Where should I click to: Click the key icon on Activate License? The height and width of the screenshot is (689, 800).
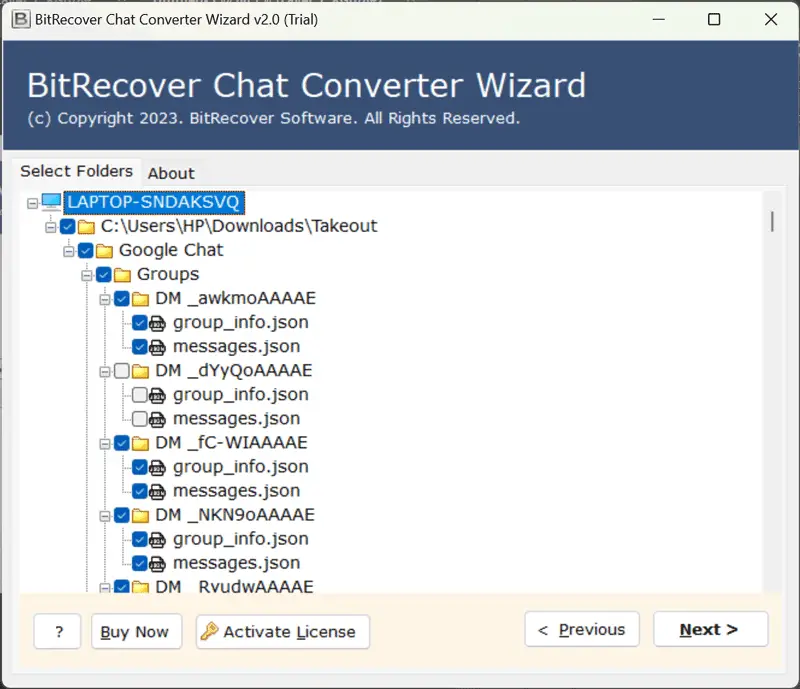pos(209,631)
